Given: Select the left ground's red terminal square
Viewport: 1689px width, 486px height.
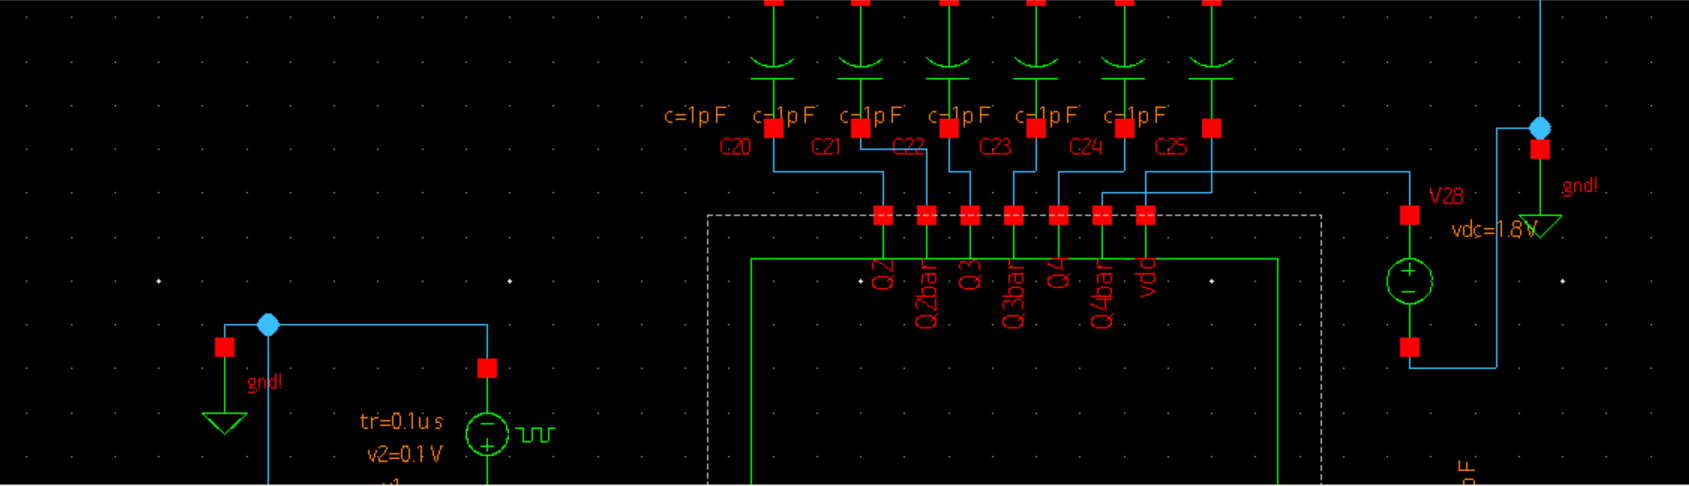Looking at the screenshot, I should (x=225, y=347).
